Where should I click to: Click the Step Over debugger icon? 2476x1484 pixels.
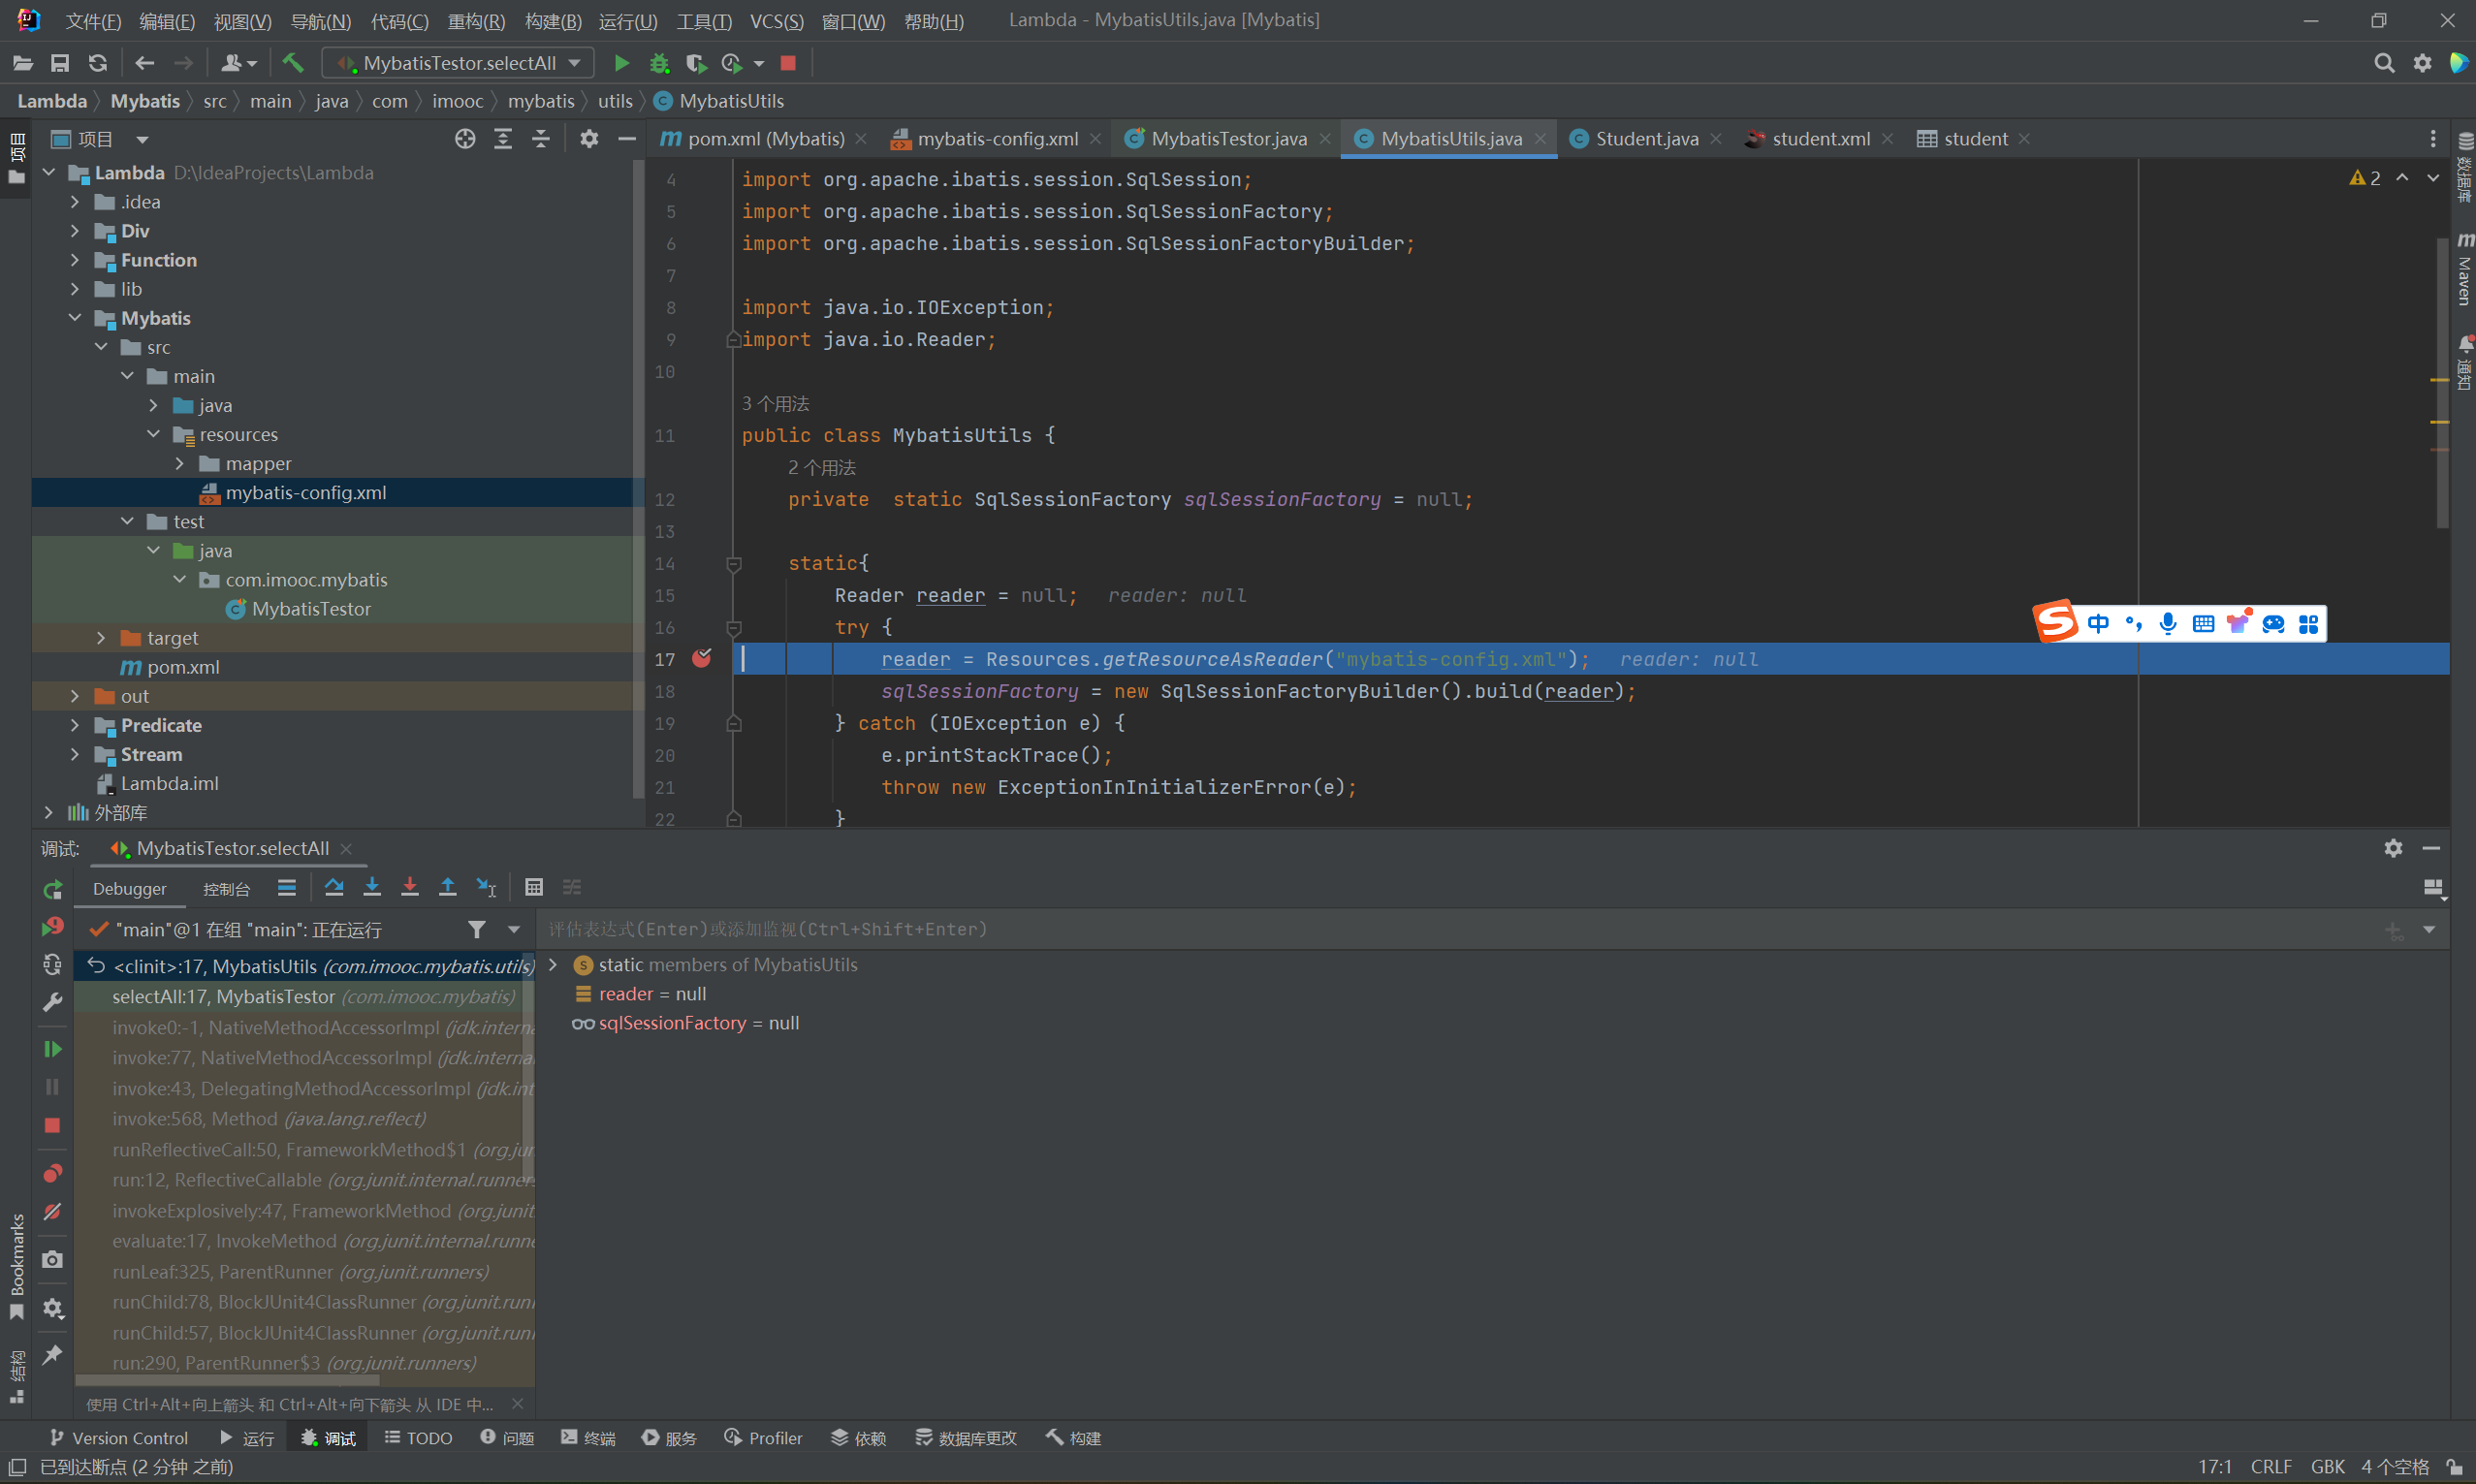(x=334, y=888)
